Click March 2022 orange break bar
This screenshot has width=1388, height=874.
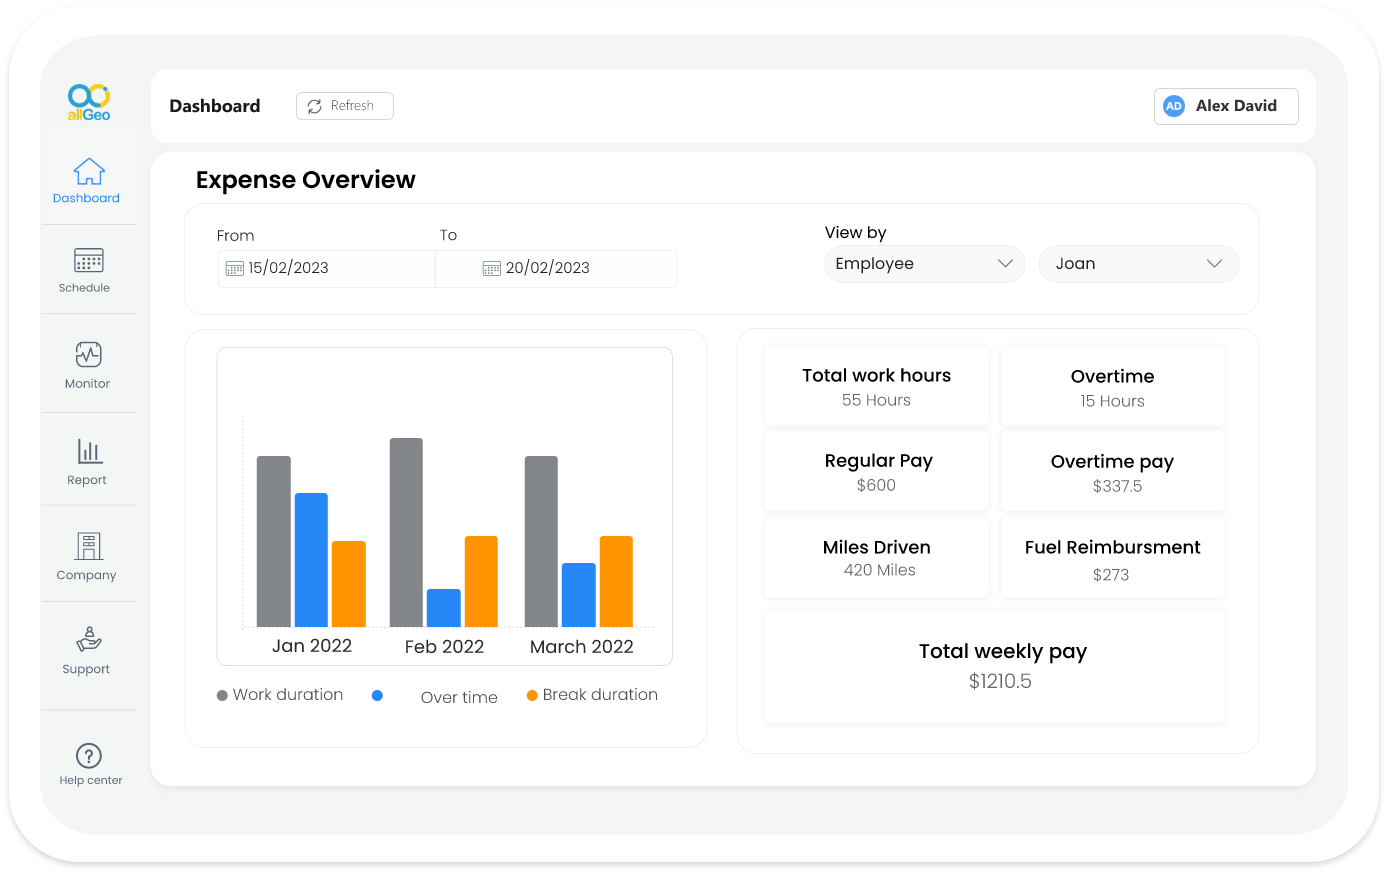point(616,581)
